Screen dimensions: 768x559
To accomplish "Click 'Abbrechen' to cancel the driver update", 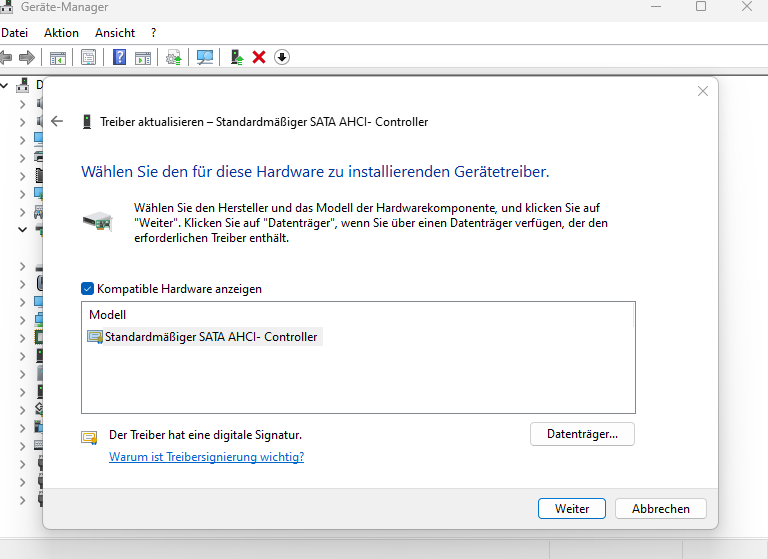I will (660, 509).
